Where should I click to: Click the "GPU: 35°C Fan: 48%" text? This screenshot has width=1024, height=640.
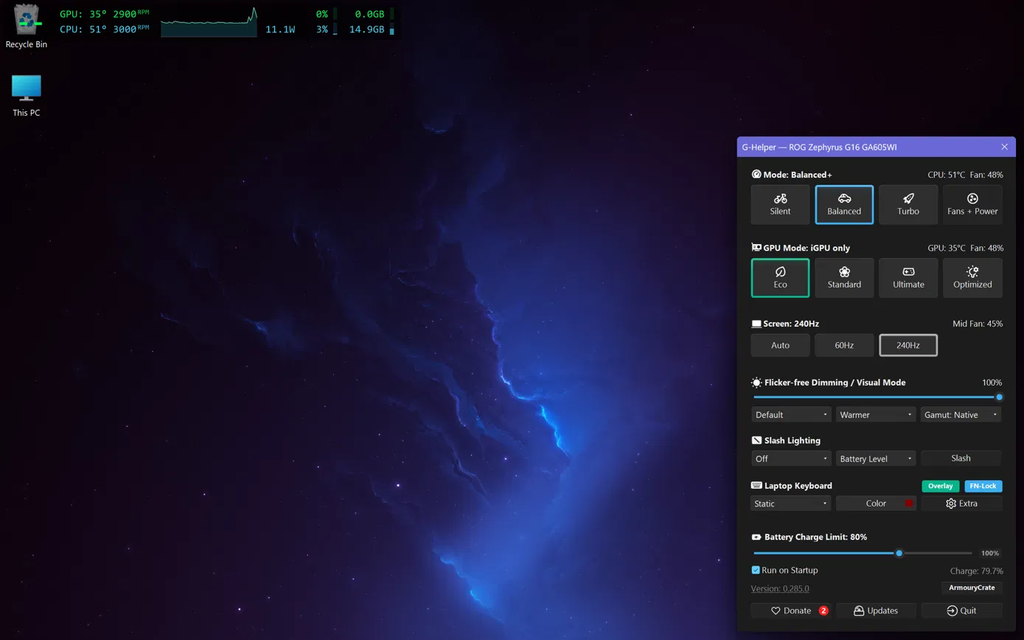[965, 248]
